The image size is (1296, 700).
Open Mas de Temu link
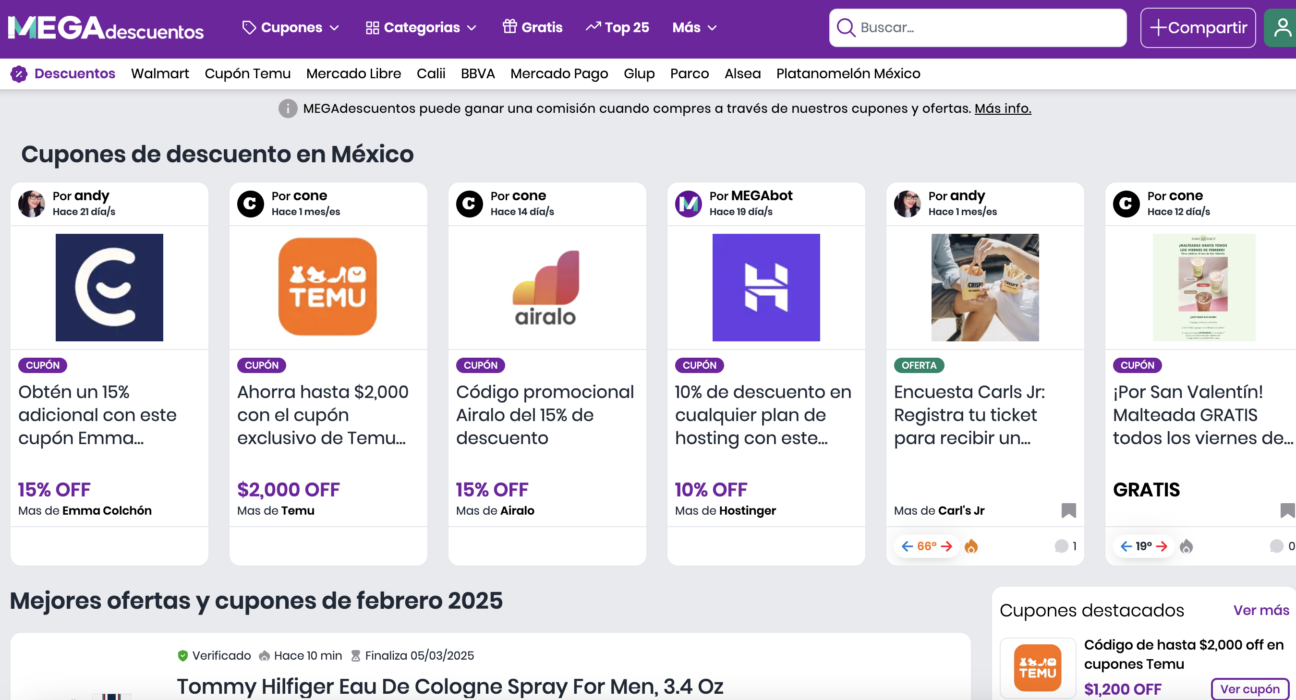point(276,511)
